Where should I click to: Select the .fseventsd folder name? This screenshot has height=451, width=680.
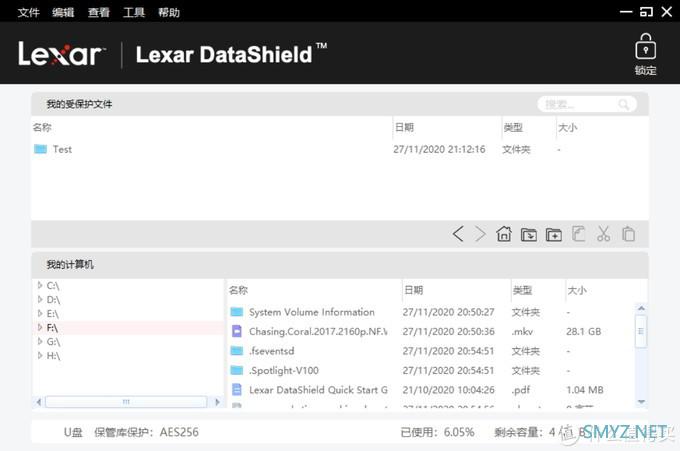tap(271, 350)
